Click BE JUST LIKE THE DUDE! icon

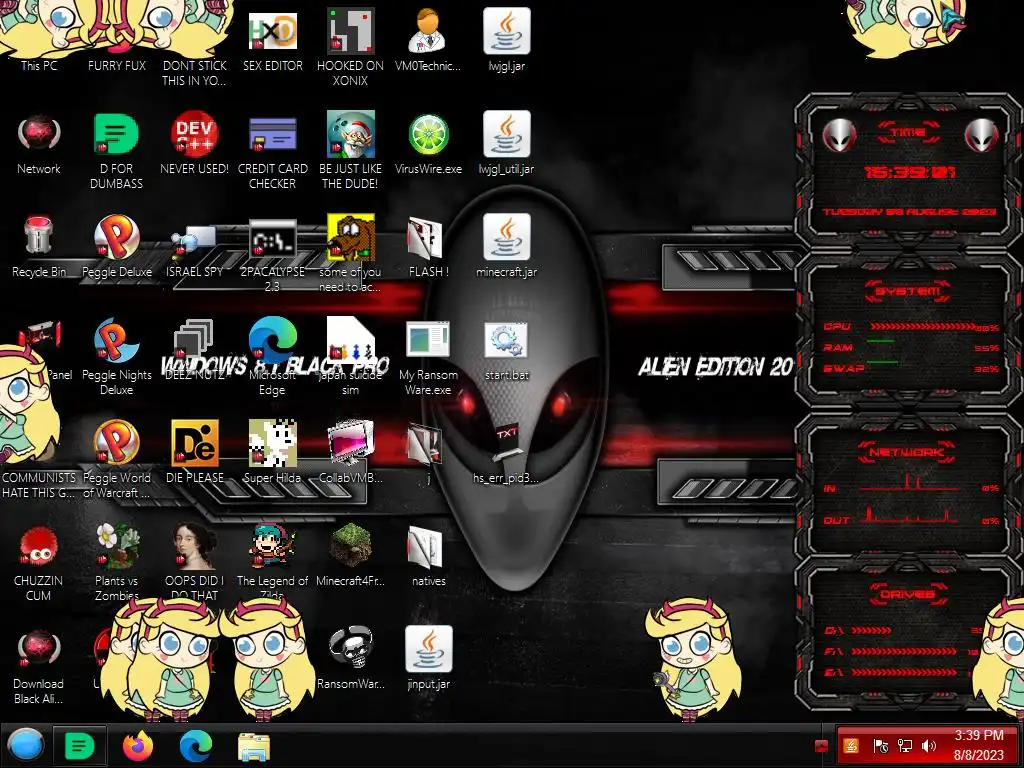point(350,150)
